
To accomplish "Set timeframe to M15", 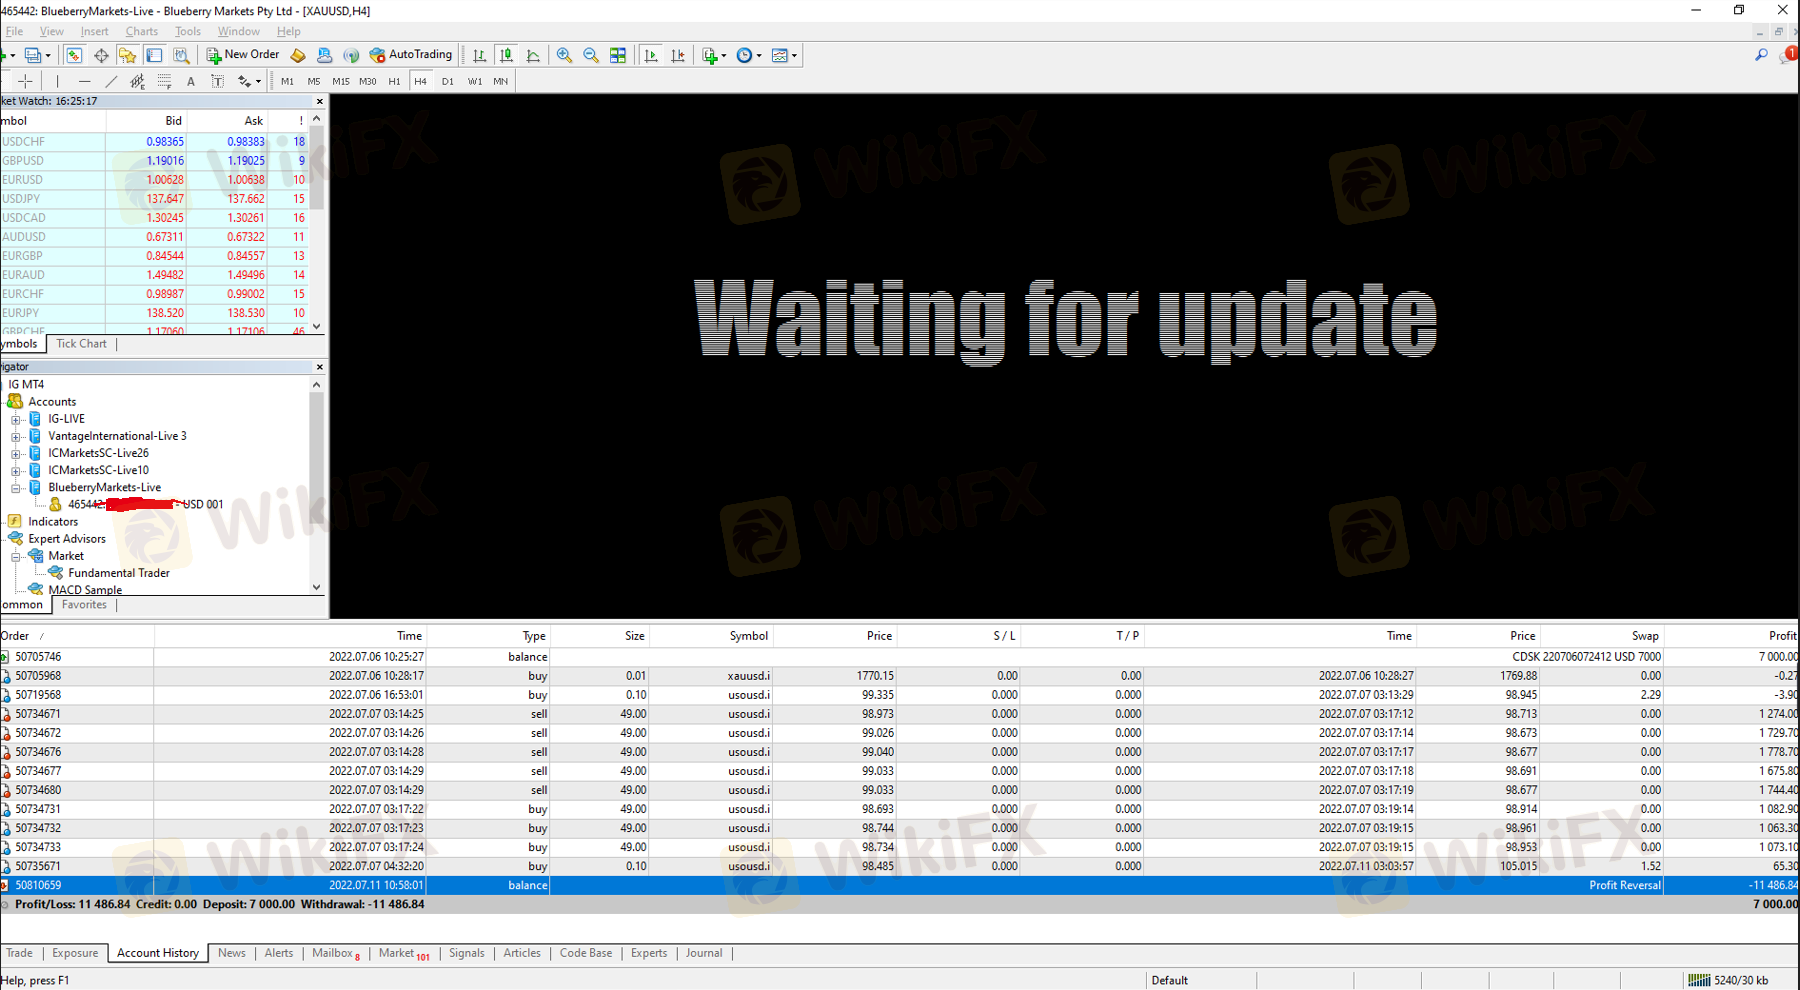I will point(341,81).
